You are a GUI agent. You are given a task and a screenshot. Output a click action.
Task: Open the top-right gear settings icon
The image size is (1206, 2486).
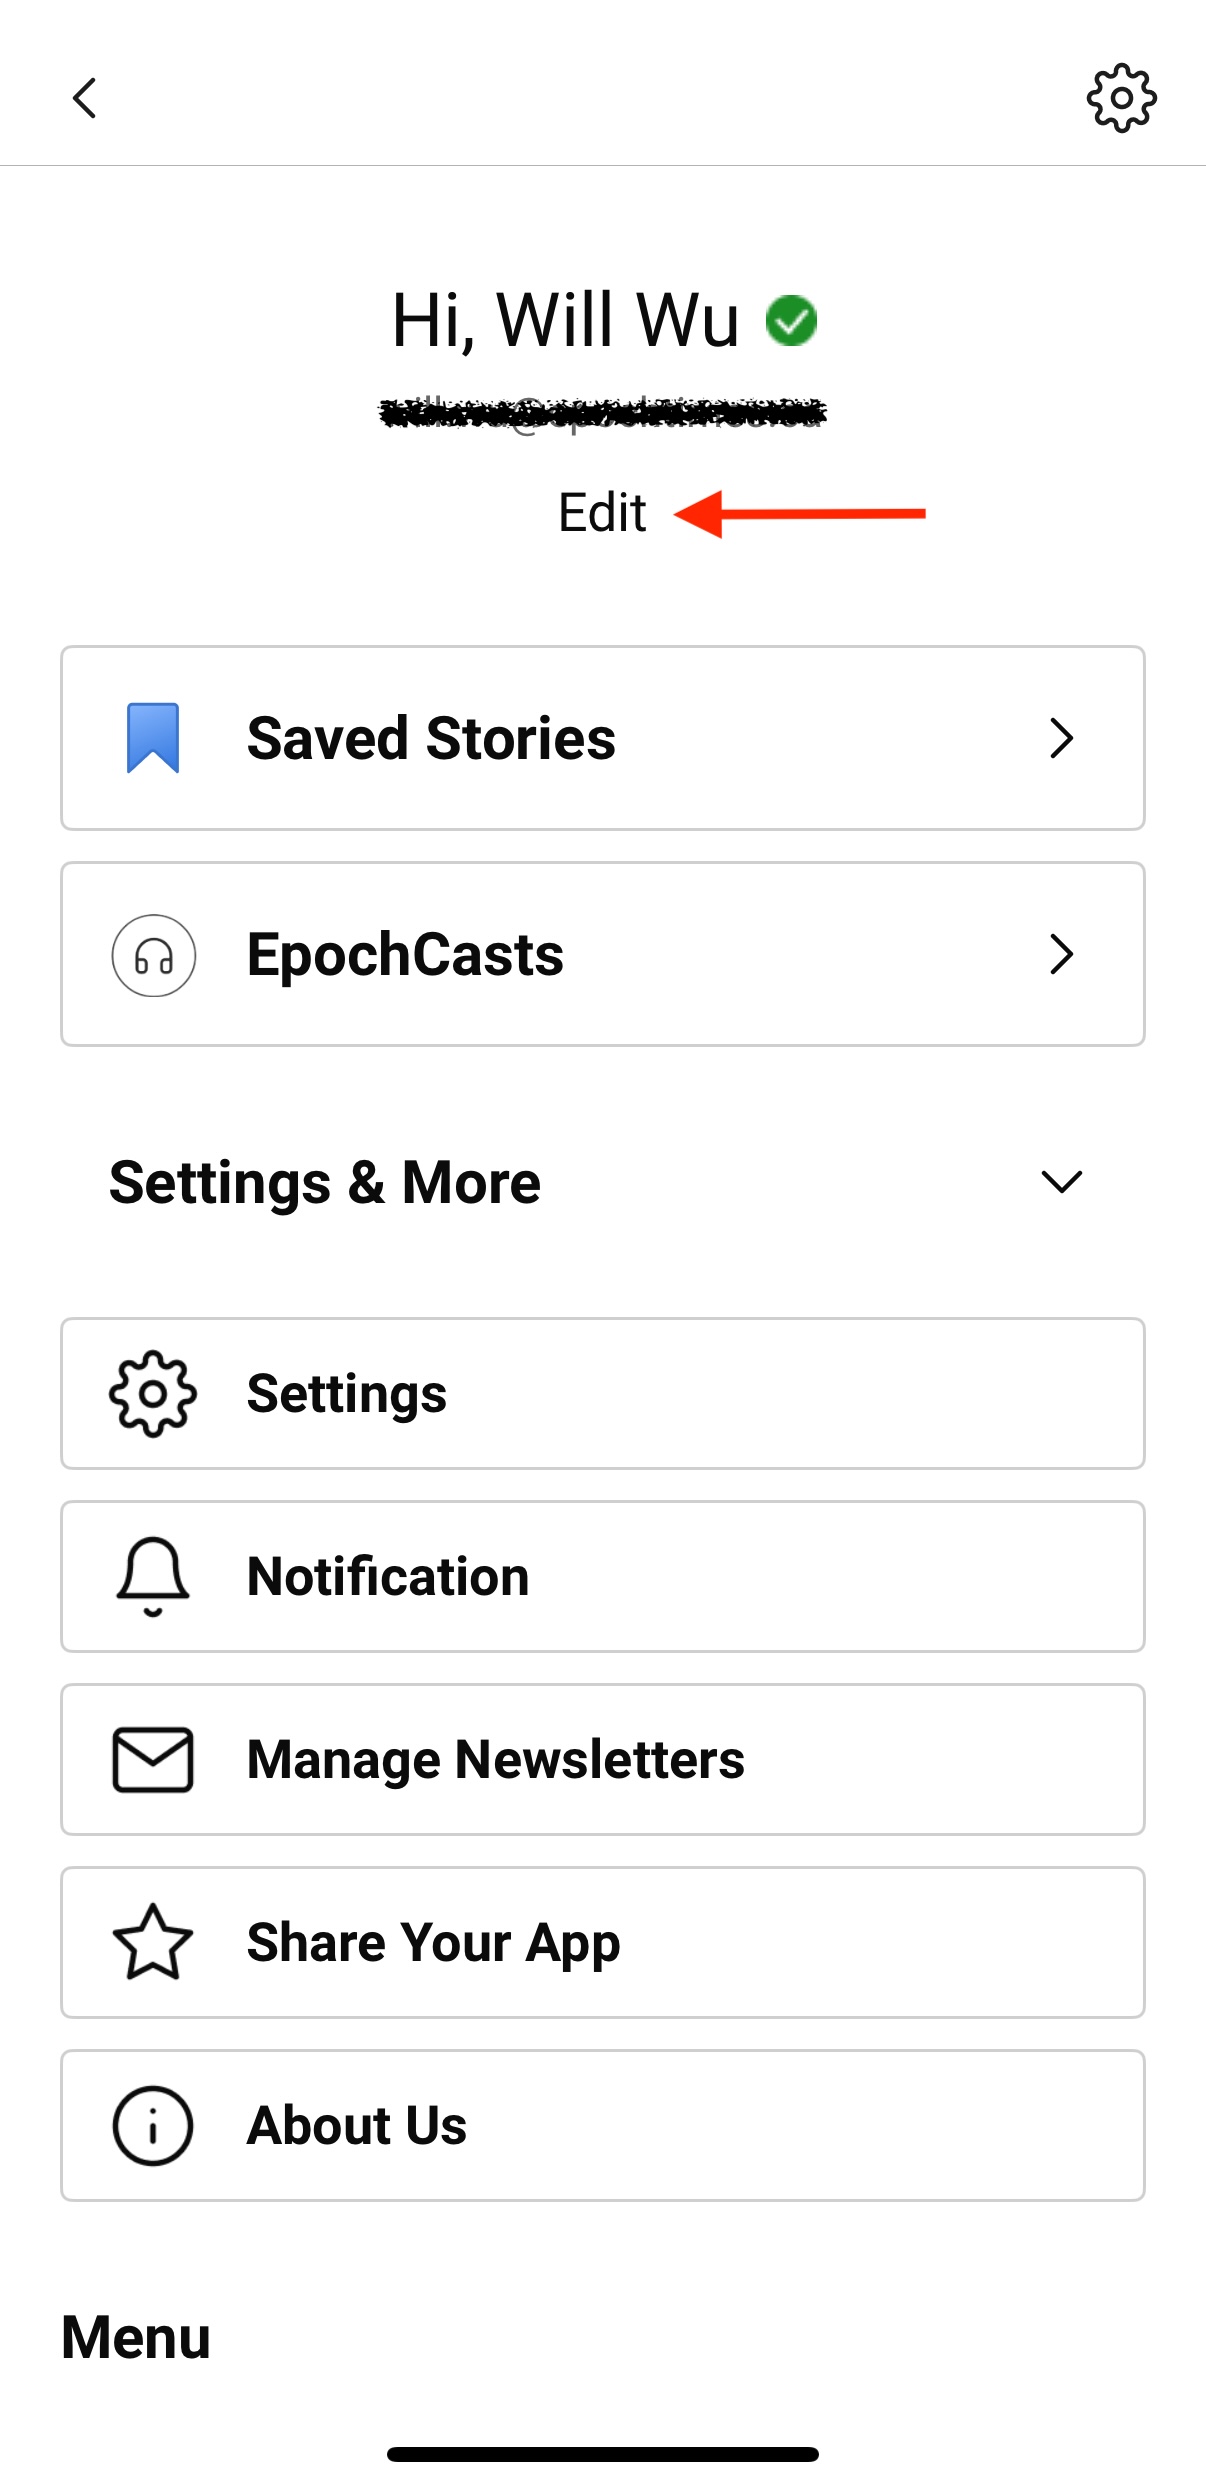tap(1121, 98)
